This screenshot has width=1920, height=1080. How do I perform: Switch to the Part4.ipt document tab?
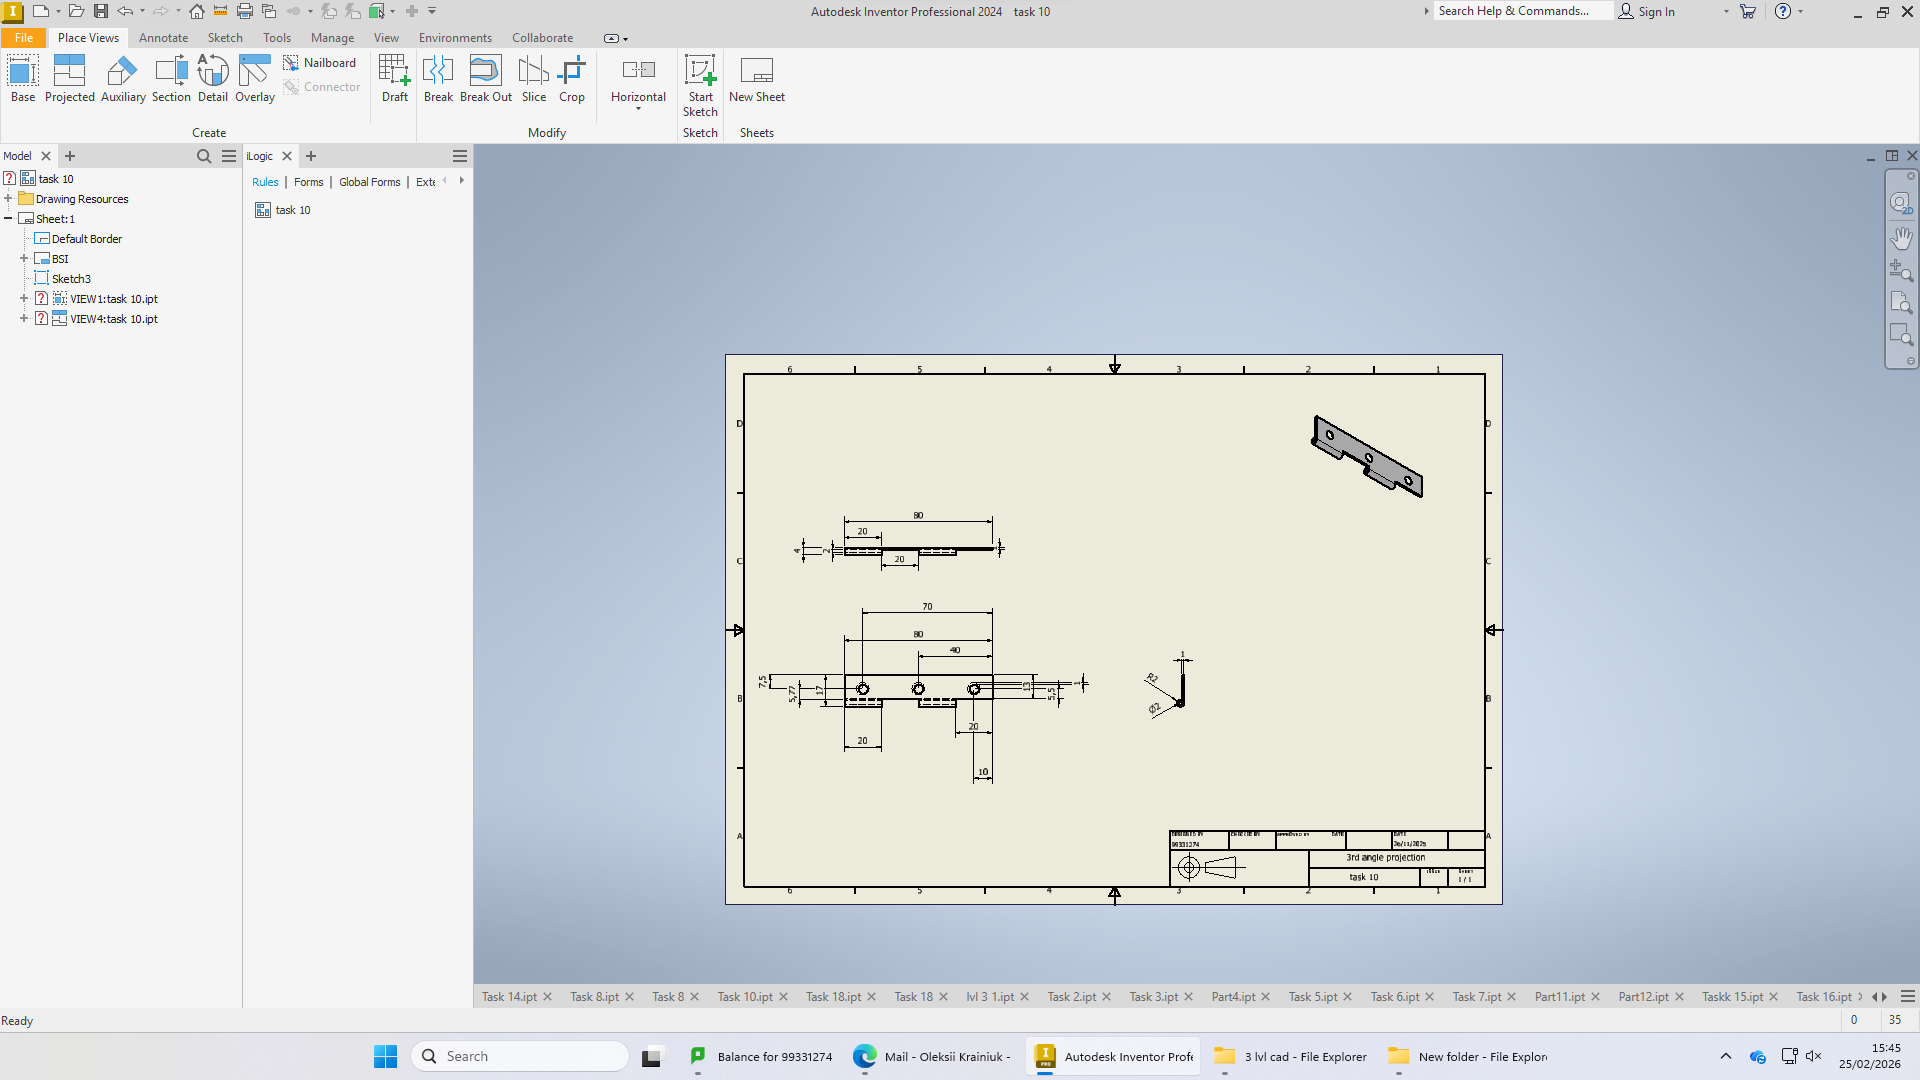(1233, 997)
